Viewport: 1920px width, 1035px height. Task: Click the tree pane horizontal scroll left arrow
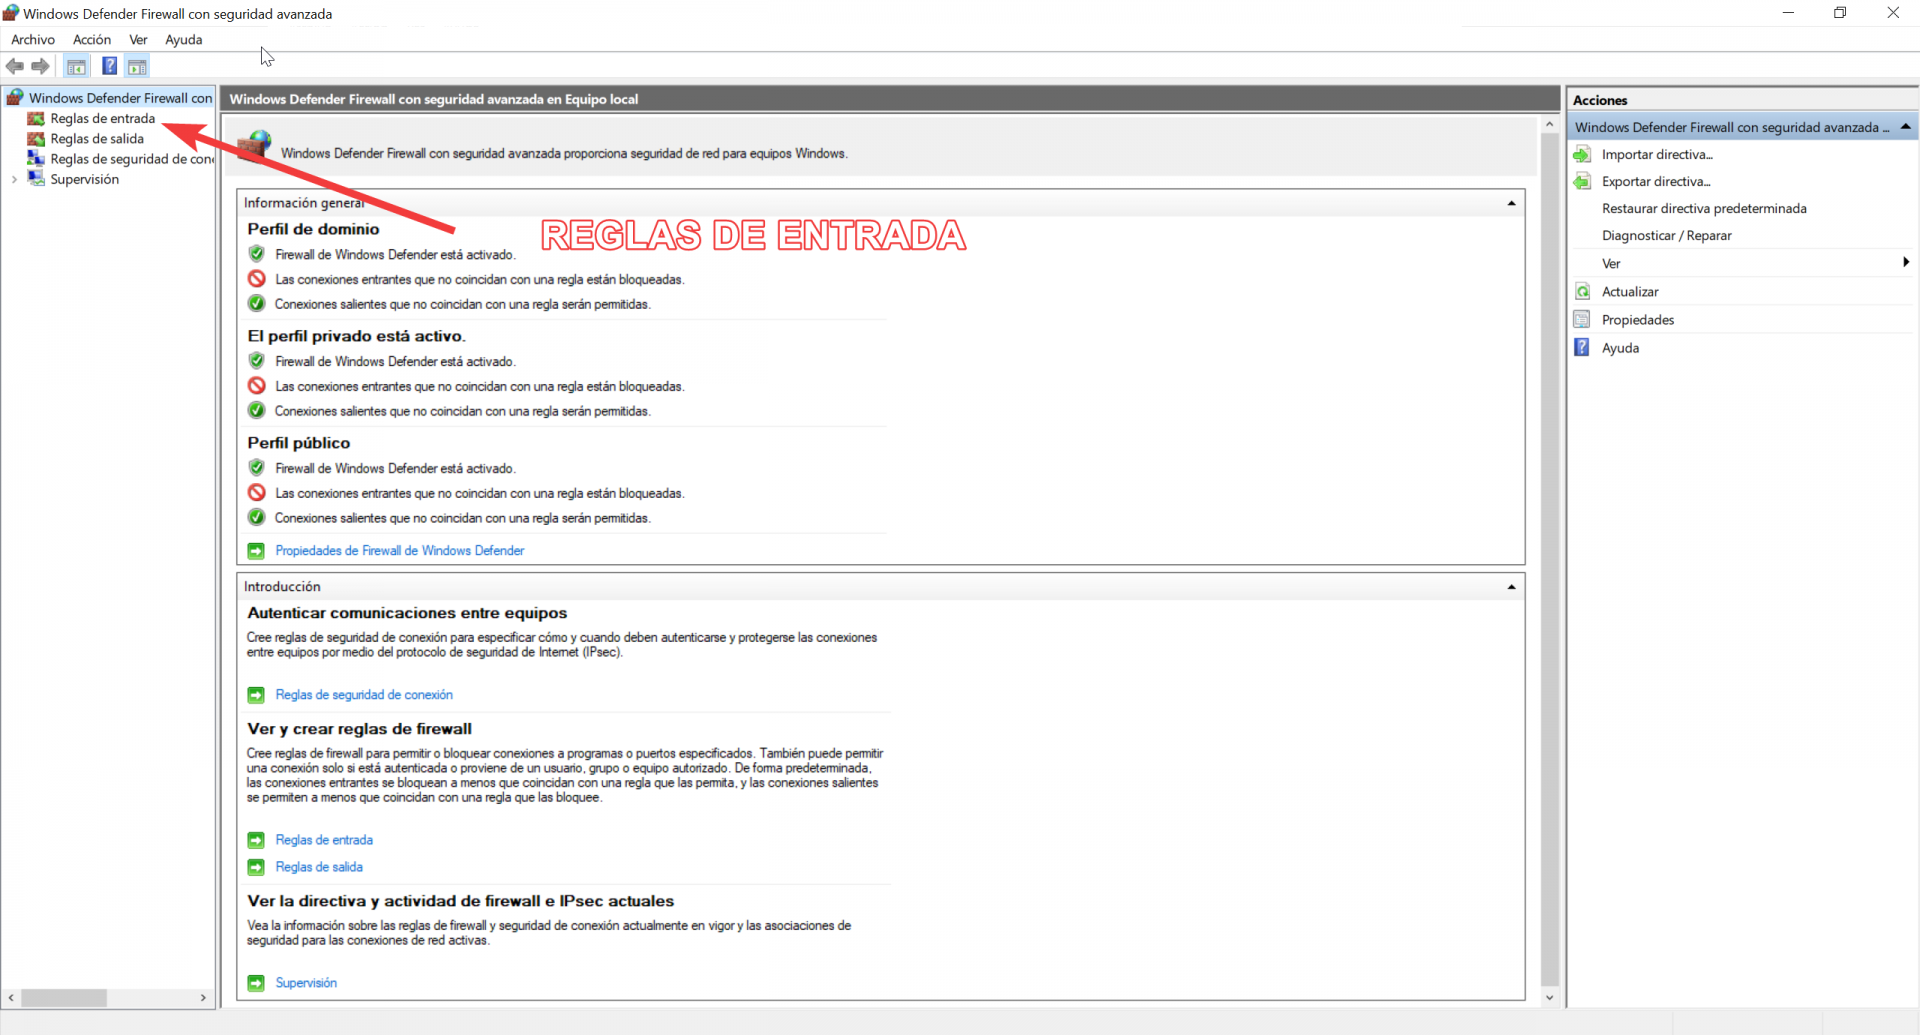pyautogui.click(x=11, y=998)
